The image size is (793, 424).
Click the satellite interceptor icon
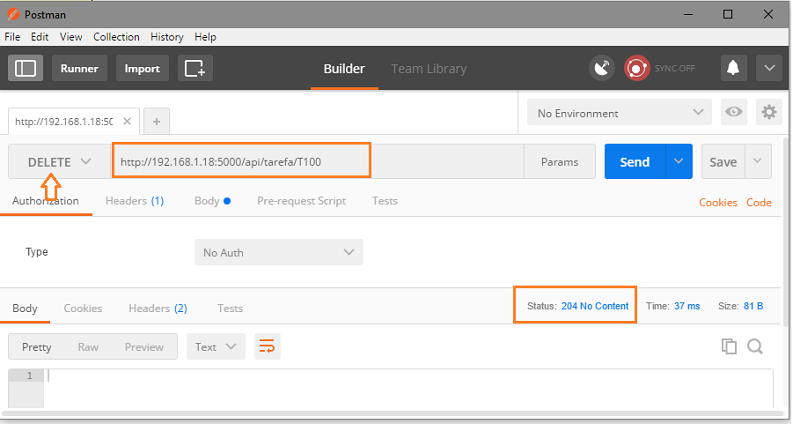click(601, 68)
